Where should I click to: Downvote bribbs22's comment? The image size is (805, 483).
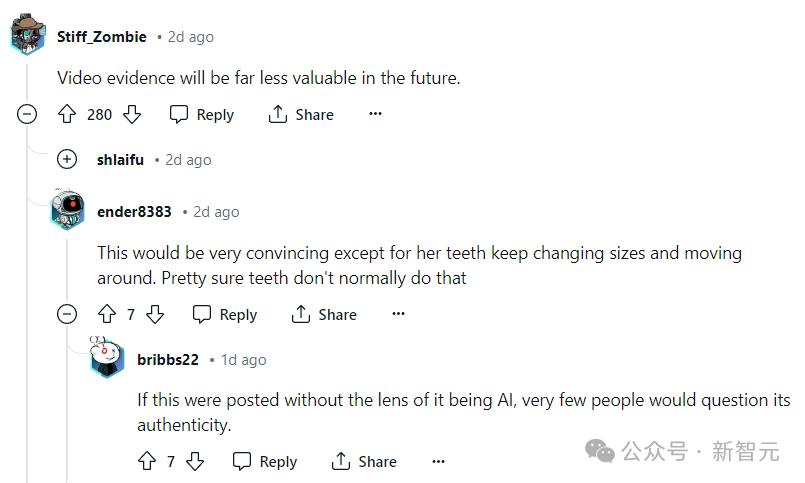[195, 461]
